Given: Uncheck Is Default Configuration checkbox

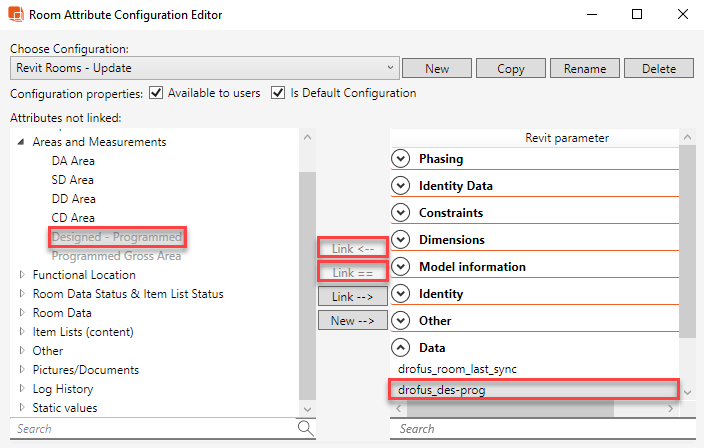Looking at the screenshot, I should point(278,93).
